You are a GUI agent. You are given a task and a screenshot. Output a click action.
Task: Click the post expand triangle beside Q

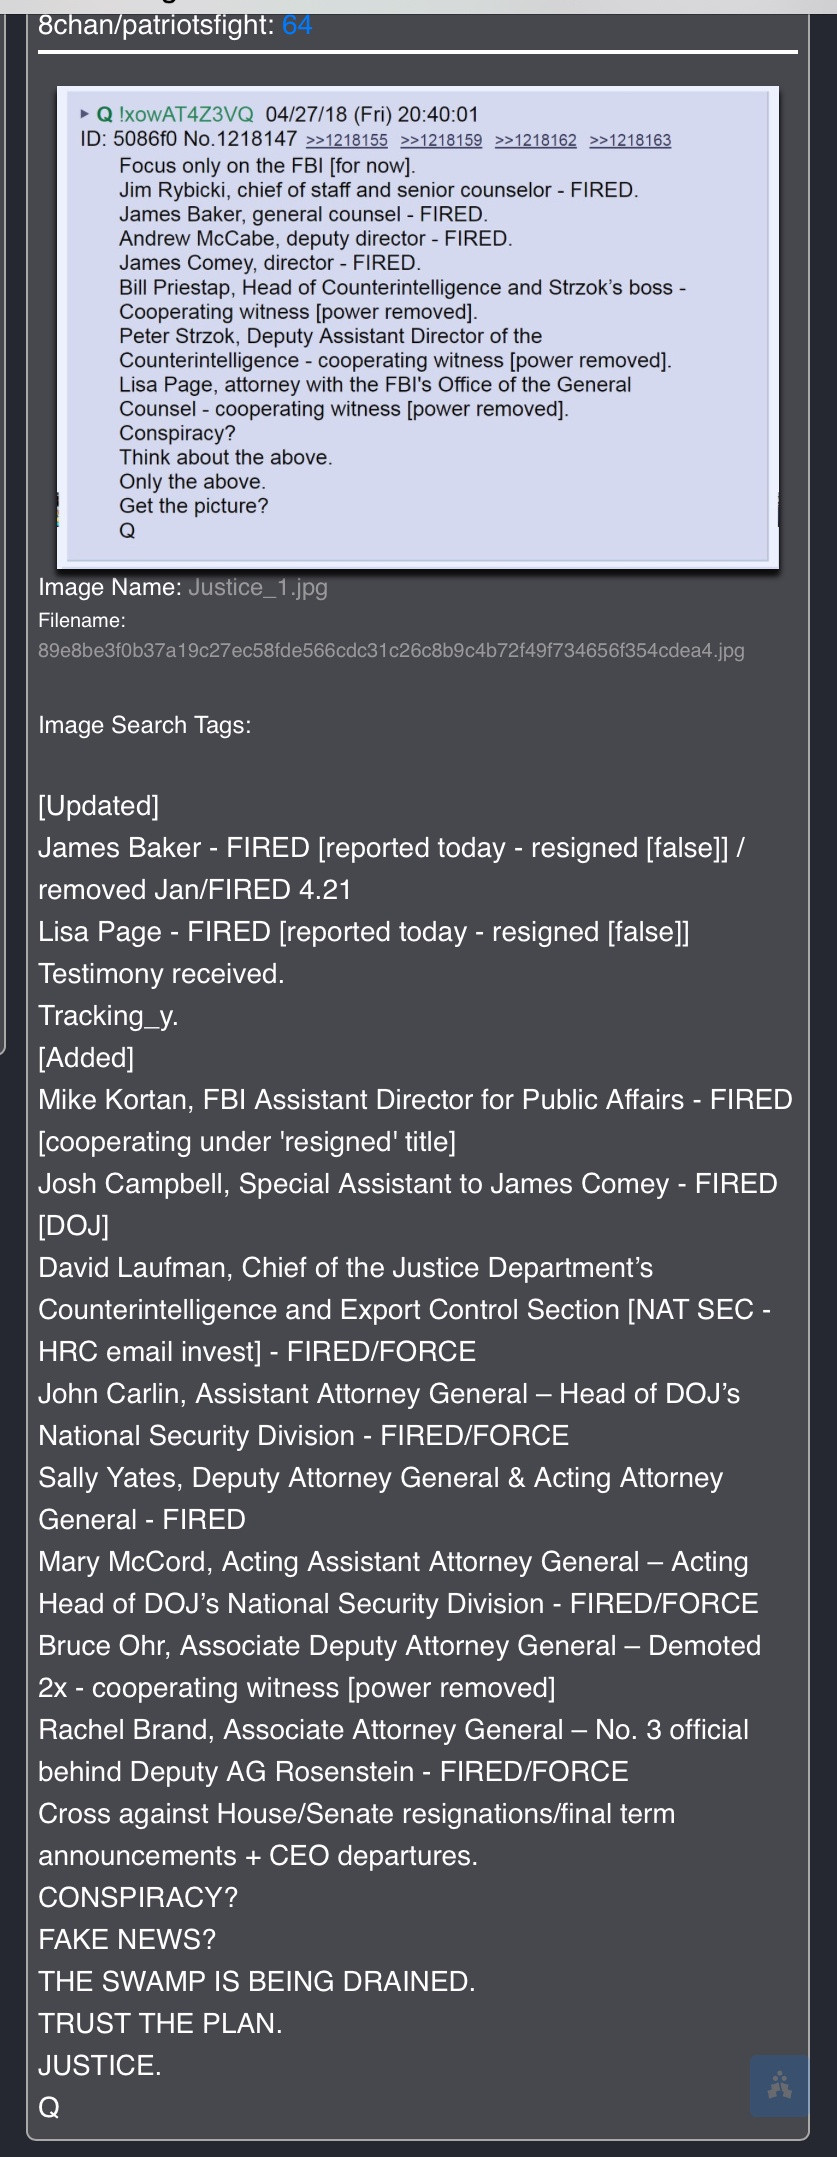pyautogui.click(x=85, y=115)
